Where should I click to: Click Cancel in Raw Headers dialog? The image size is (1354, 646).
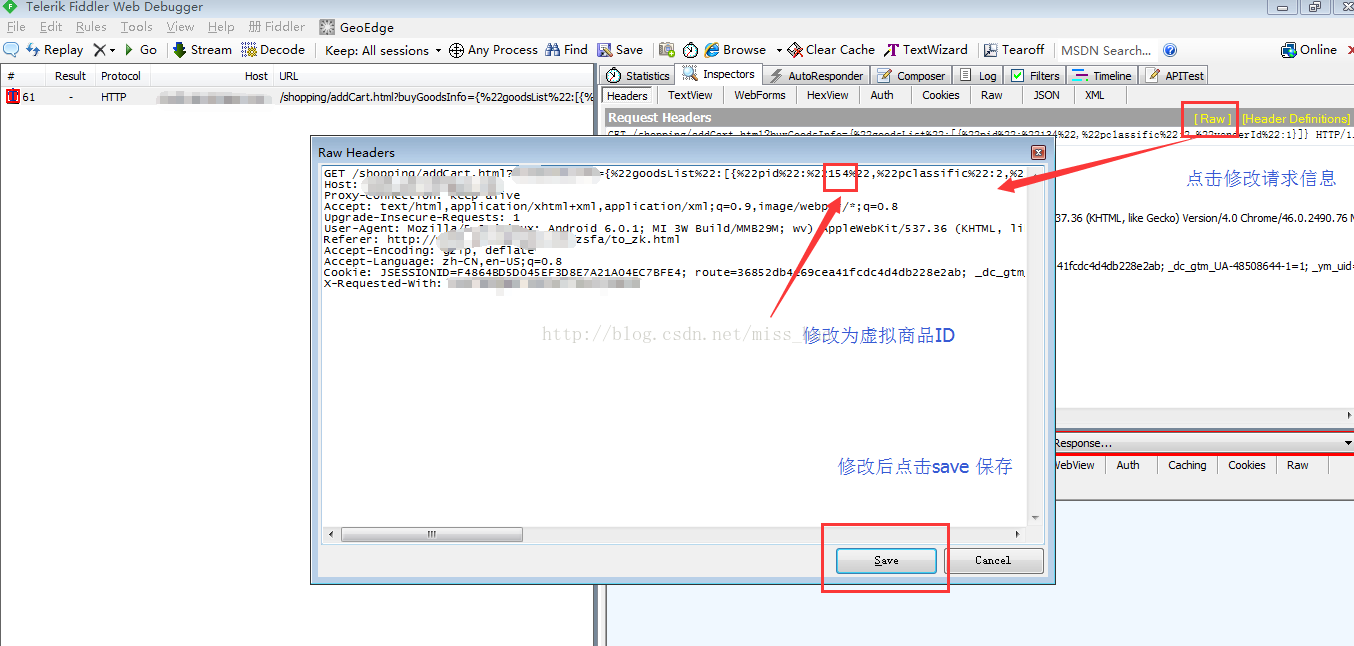pos(993,560)
